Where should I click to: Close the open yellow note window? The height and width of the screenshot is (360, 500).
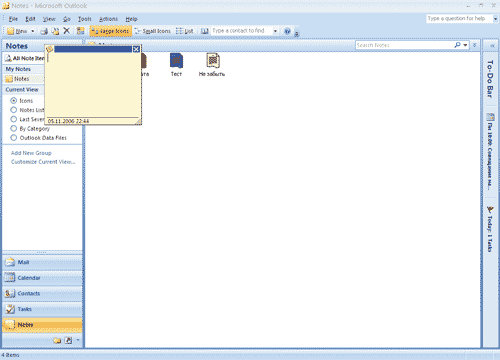tap(136, 49)
